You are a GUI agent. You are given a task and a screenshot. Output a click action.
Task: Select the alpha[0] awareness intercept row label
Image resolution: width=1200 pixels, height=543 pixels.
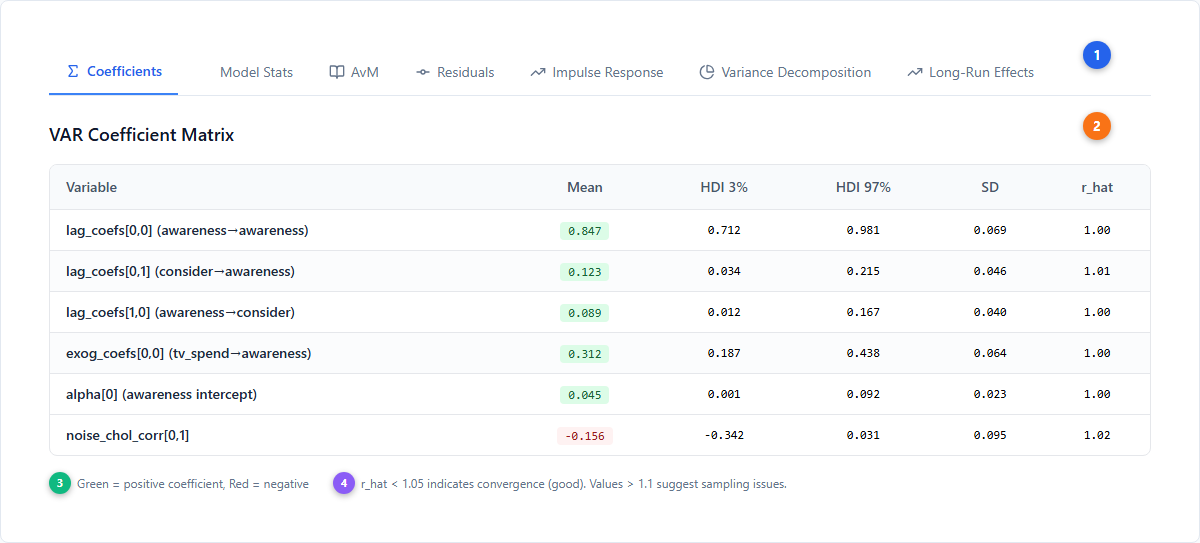(x=161, y=394)
